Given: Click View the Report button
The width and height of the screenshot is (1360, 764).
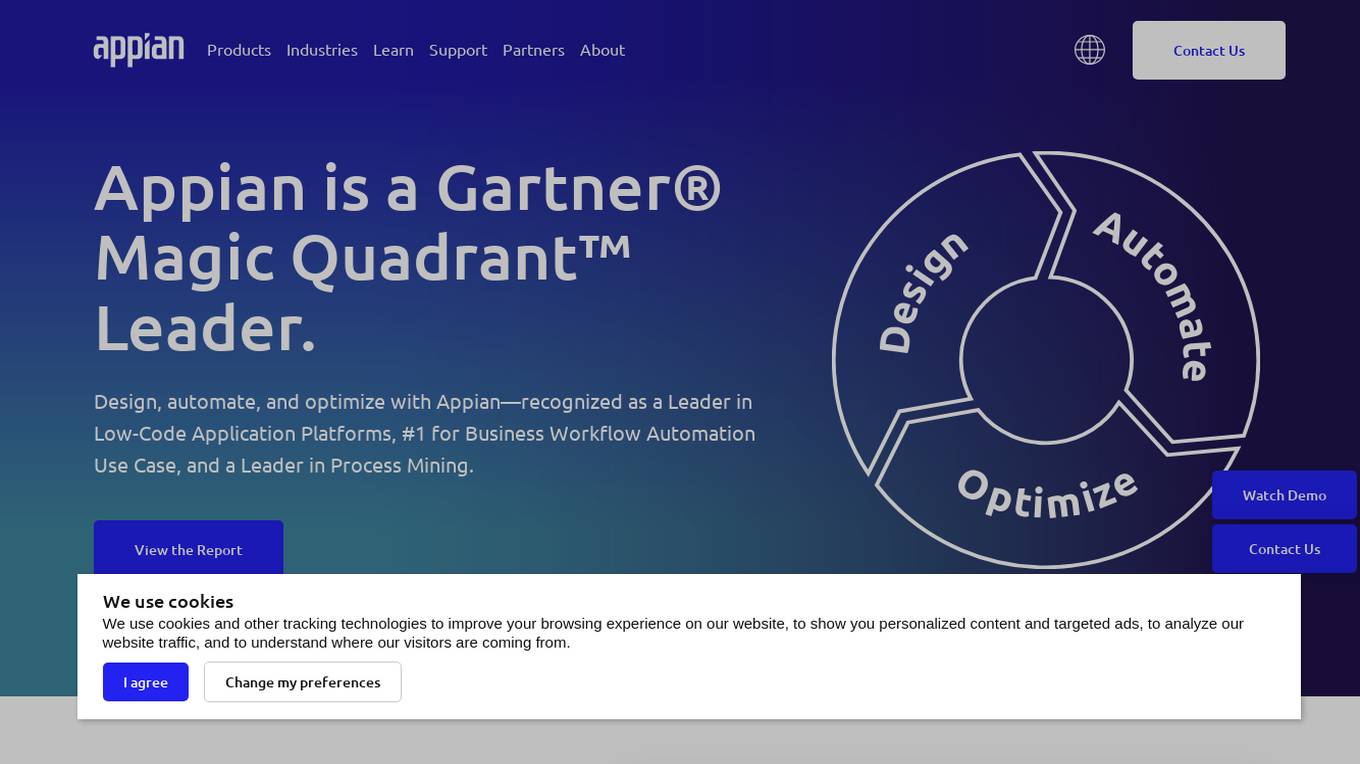Looking at the screenshot, I should coord(188,548).
